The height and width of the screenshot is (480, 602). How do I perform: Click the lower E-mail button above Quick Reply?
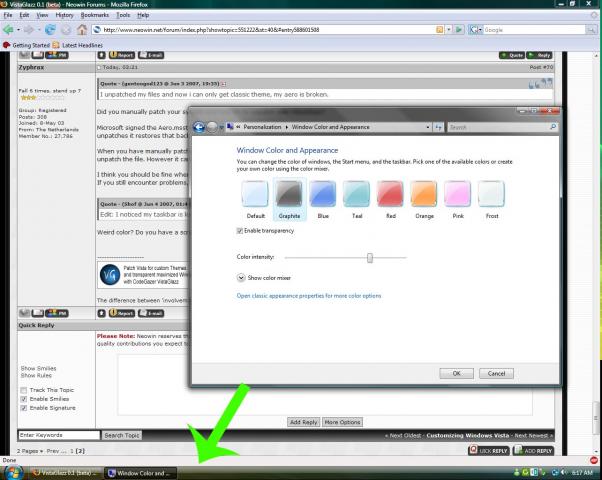tap(151, 313)
